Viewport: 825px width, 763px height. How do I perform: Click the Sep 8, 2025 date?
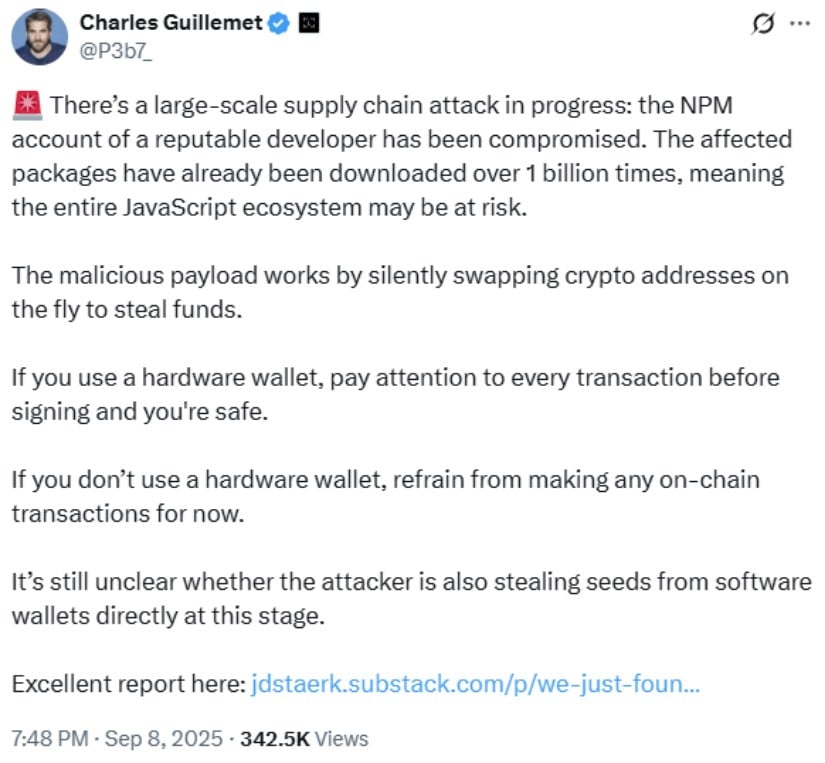pos(164,739)
